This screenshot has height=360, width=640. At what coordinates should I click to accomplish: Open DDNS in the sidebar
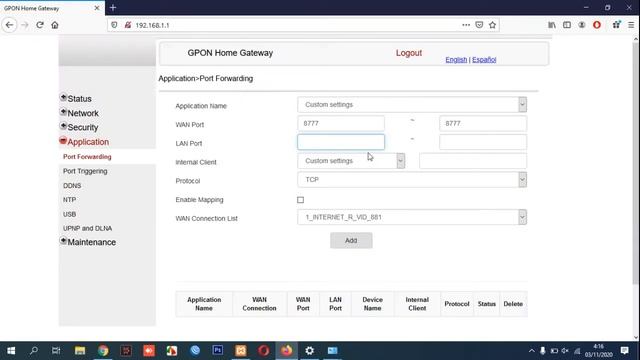coord(72,186)
